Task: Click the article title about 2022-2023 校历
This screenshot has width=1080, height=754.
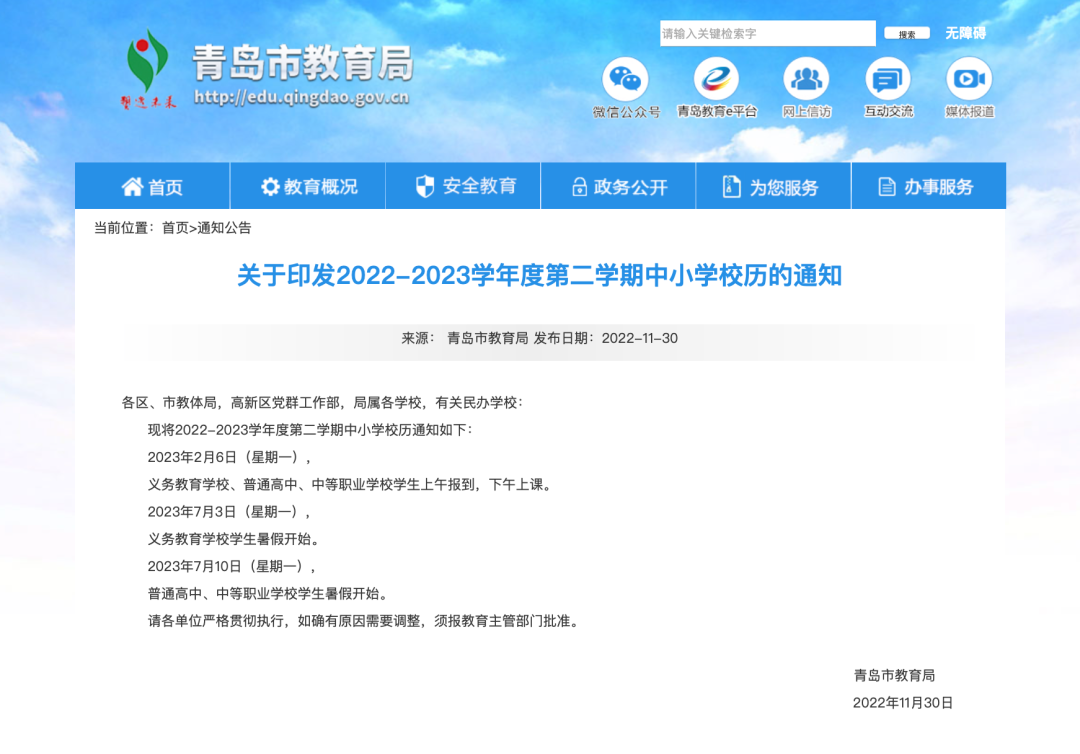Action: 539,275
